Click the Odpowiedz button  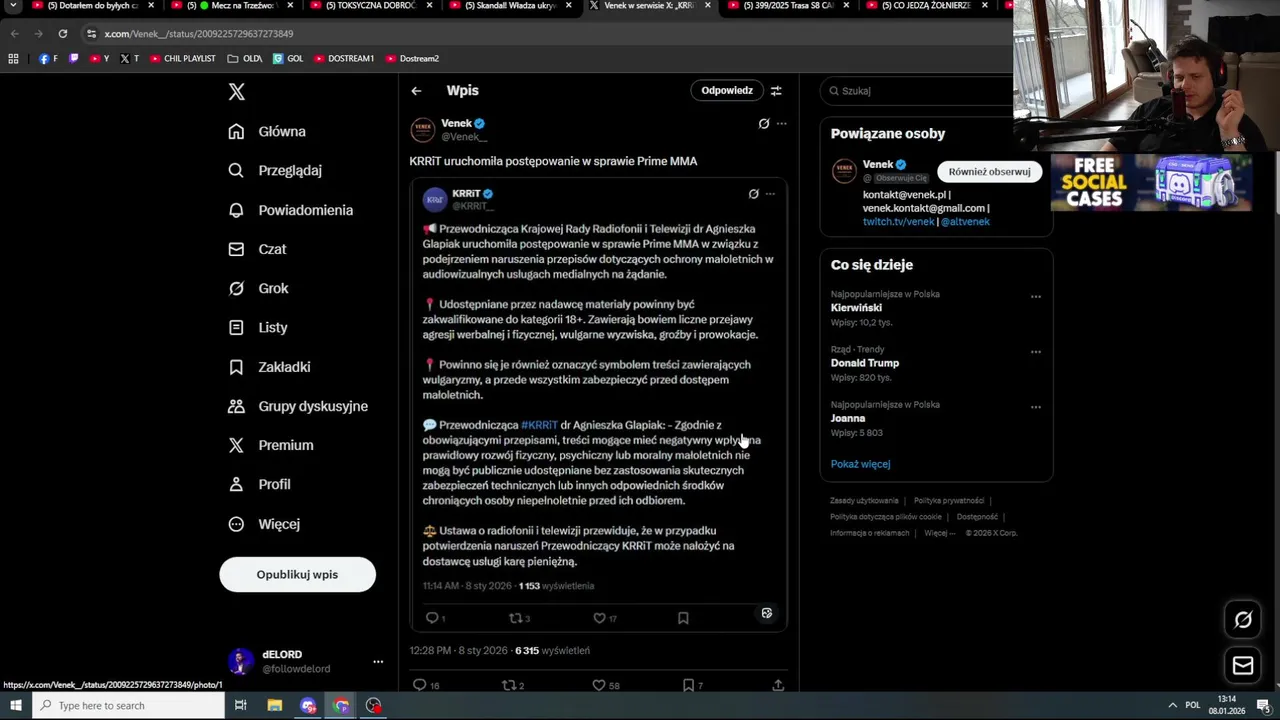[x=726, y=90]
